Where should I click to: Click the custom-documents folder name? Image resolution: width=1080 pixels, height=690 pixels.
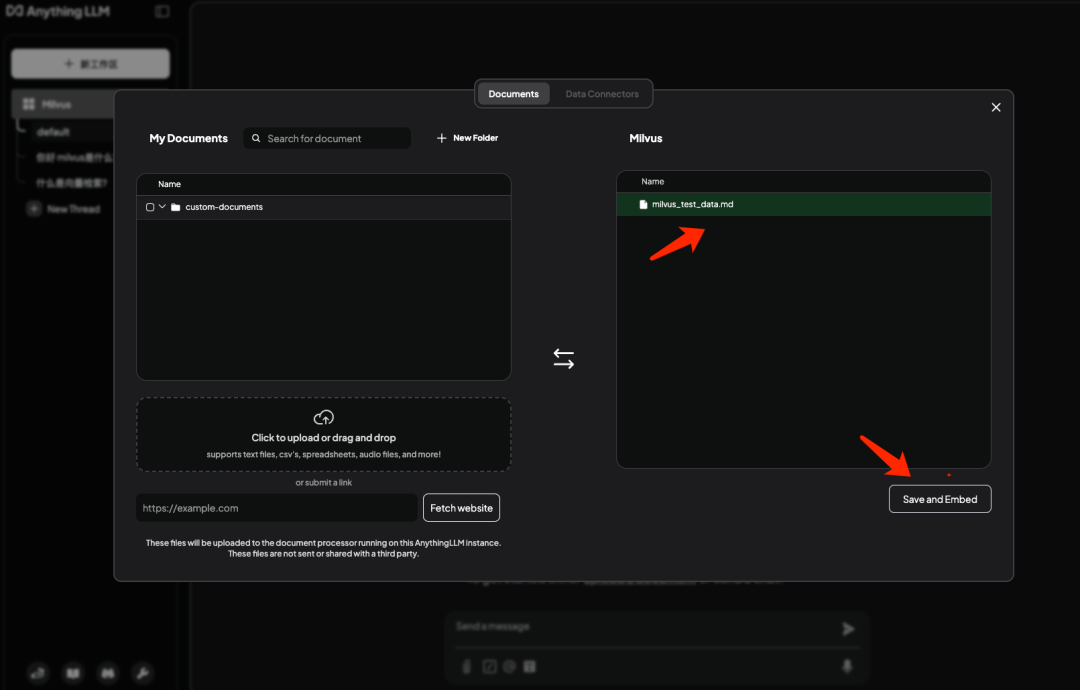pos(224,207)
